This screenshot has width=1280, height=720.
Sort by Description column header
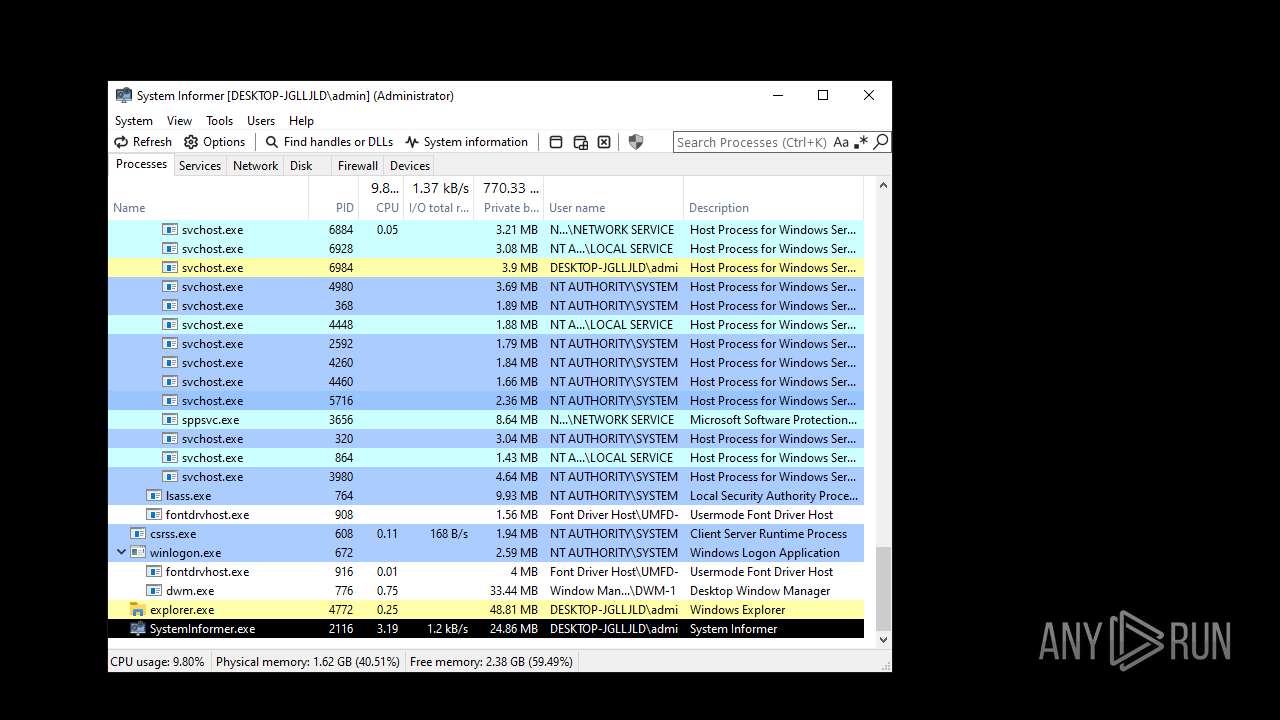[773, 198]
